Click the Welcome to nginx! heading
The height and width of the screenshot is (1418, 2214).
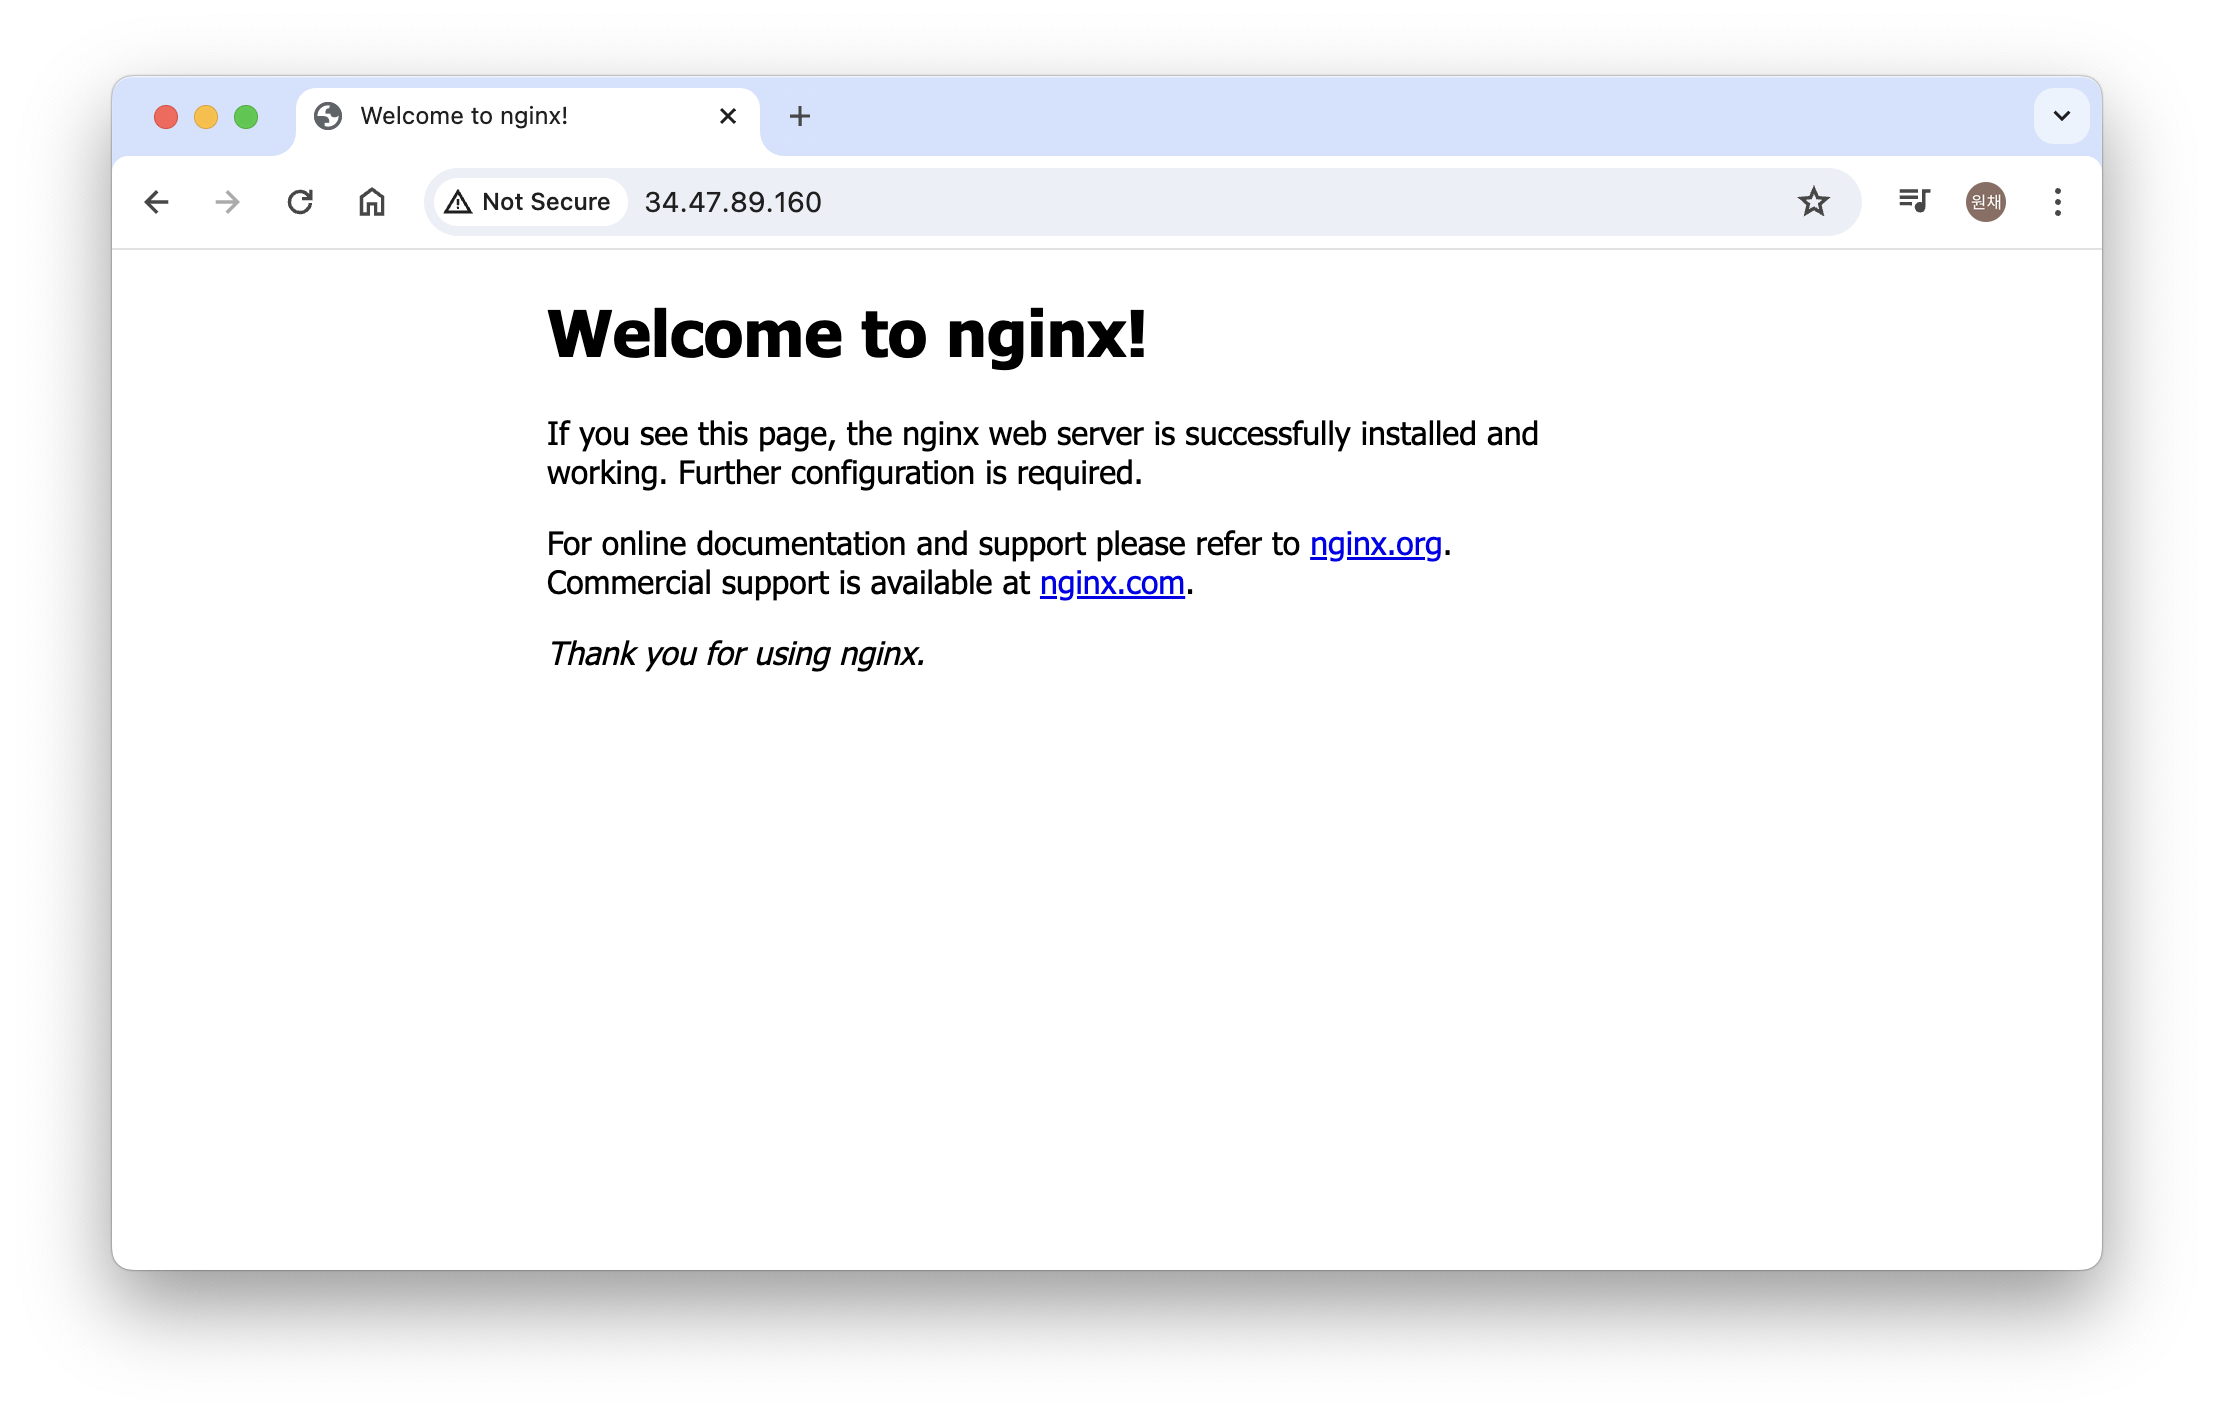pos(847,334)
